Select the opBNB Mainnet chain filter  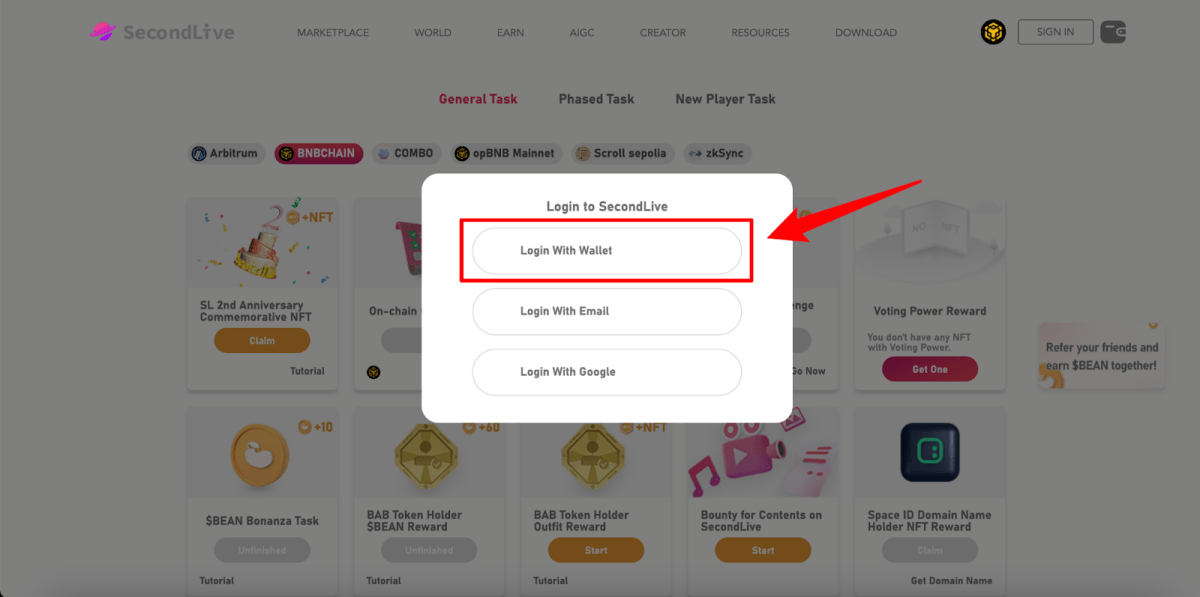(504, 154)
